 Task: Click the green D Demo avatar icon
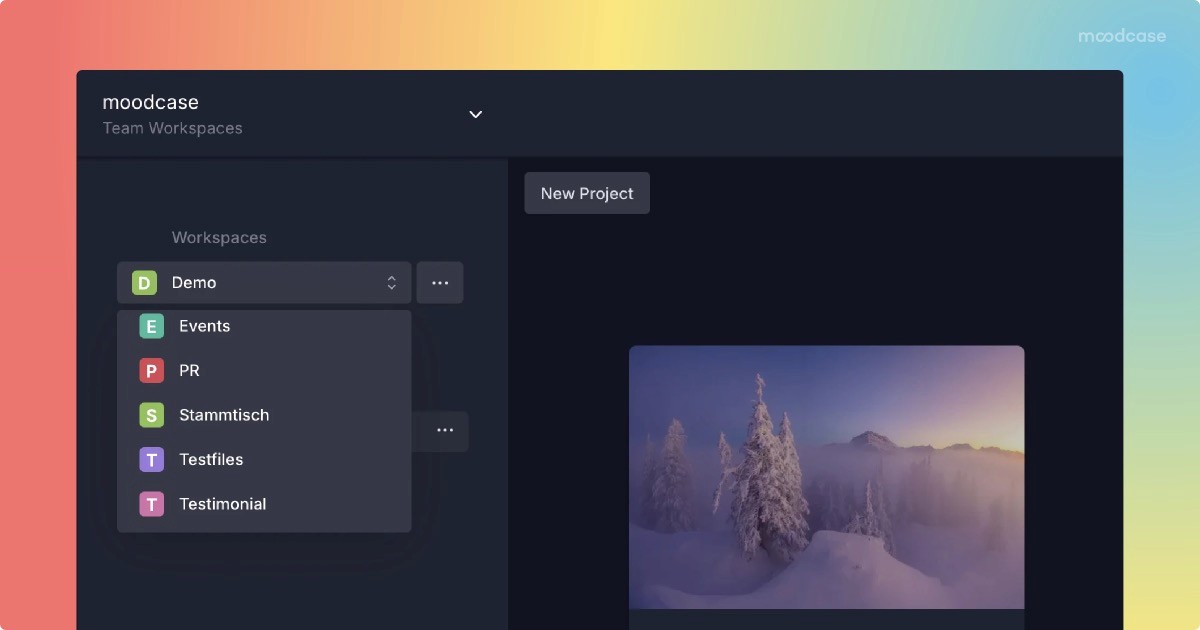pyautogui.click(x=144, y=283)
